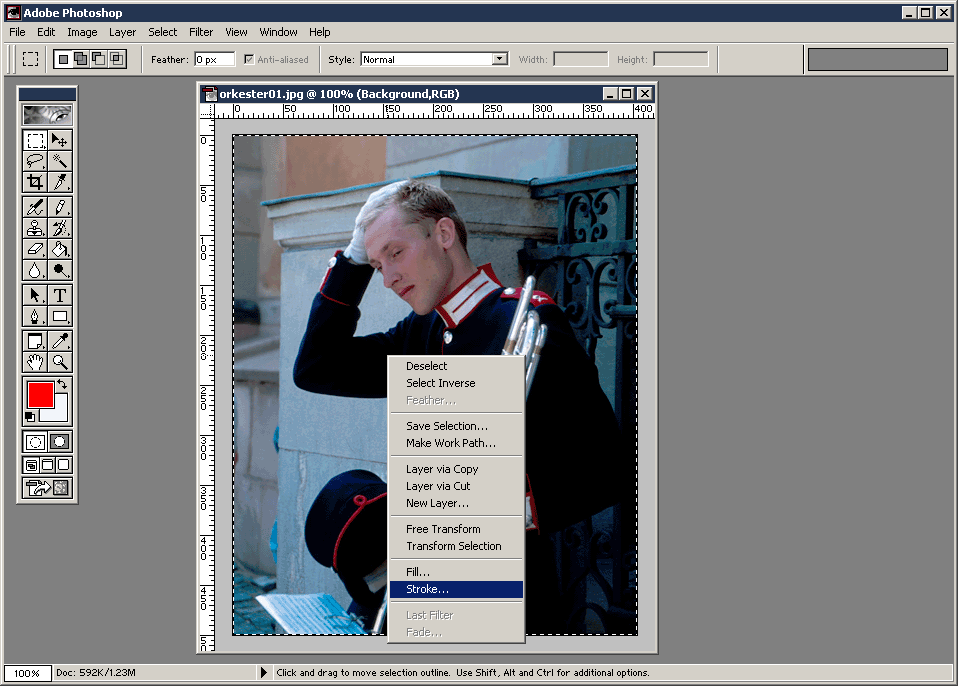This screenshot has width=958, height=686.
Task: Select the Eraser tool
Action: point(35,249)
